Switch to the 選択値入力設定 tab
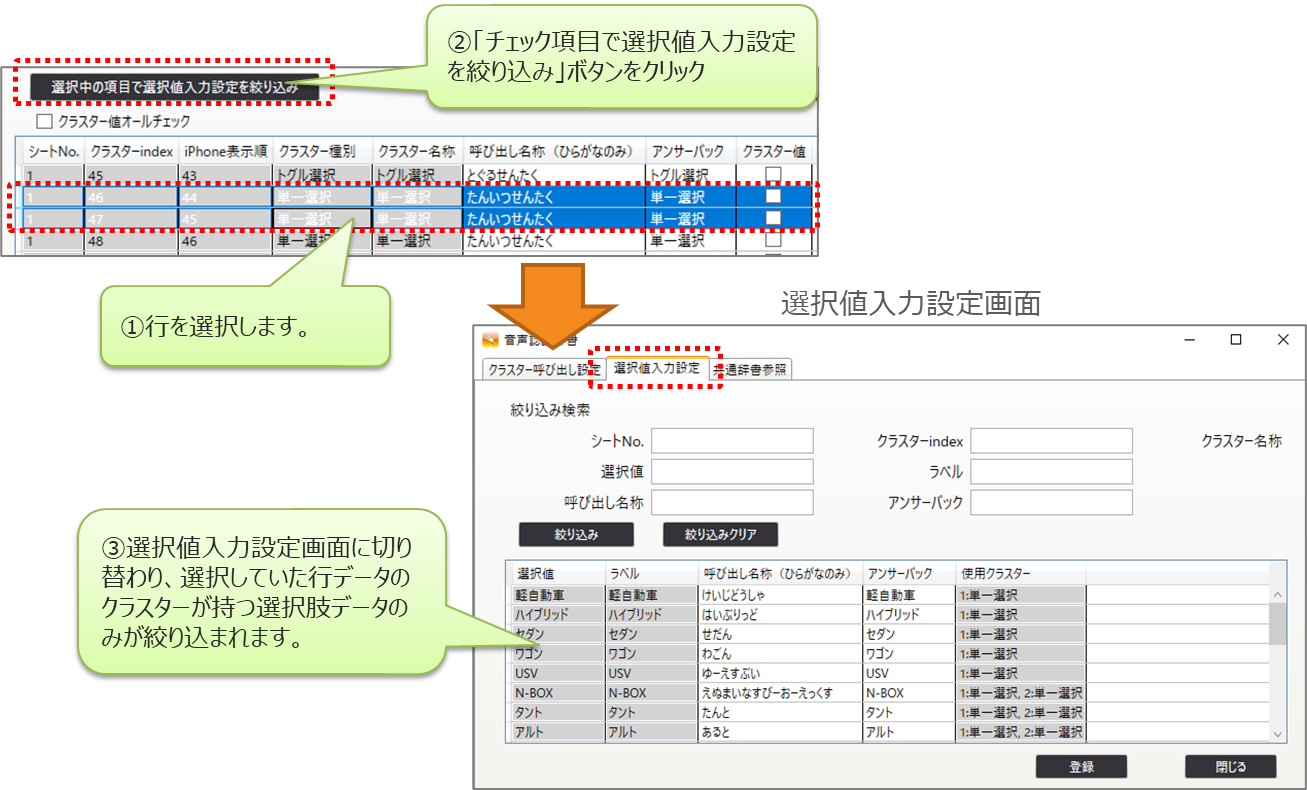 (x=656, y=368)
